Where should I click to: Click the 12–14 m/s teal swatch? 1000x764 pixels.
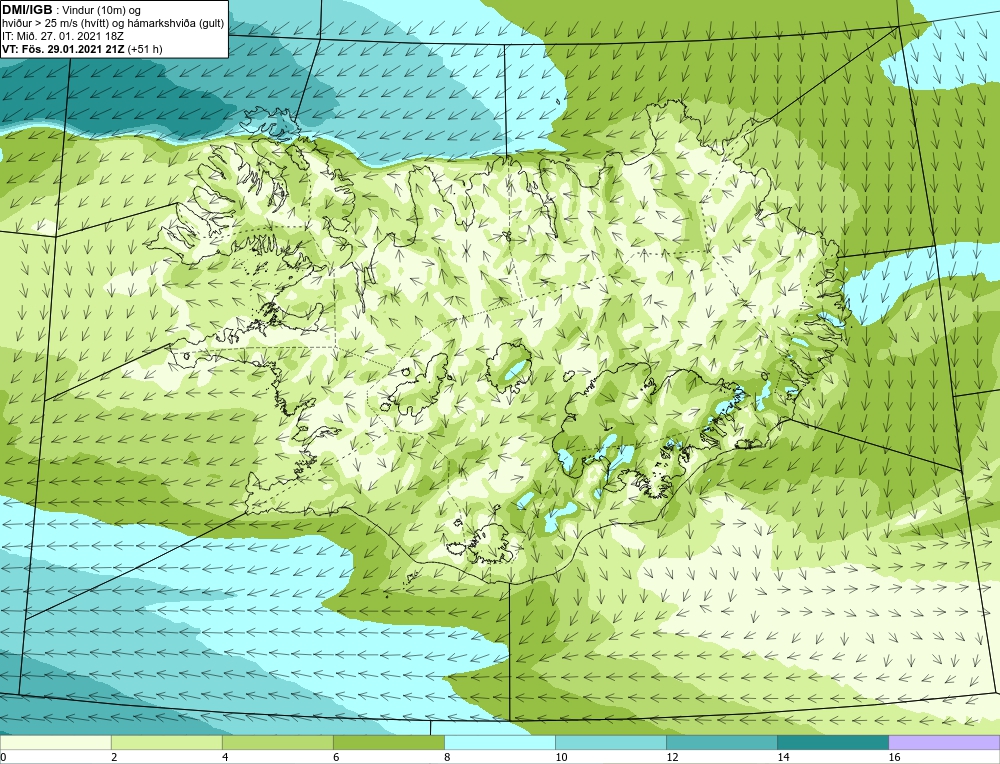click(x=722, y=742)
